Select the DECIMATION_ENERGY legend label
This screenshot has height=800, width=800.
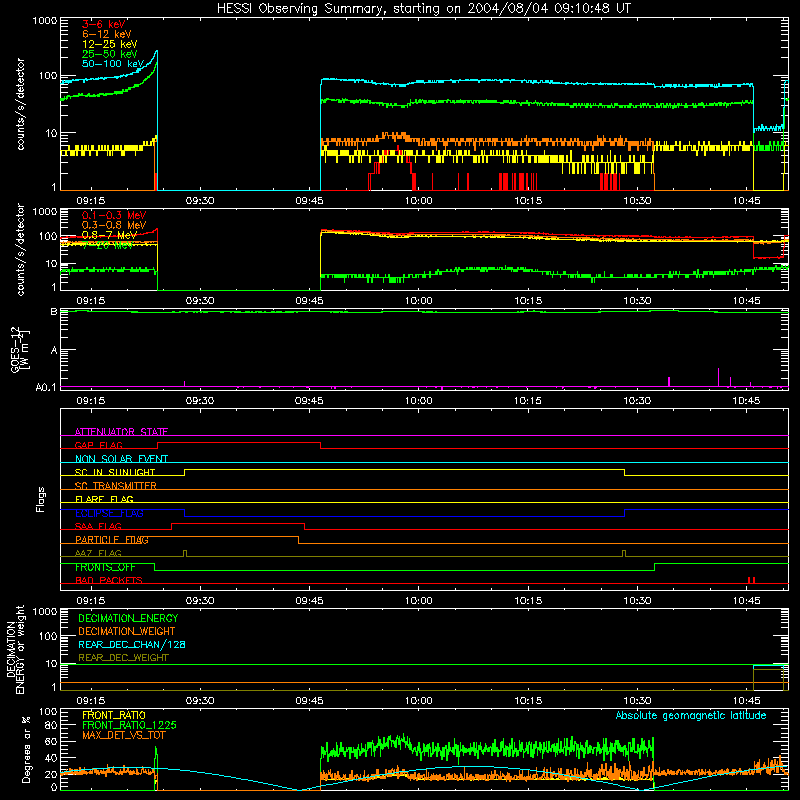point(128,618)
